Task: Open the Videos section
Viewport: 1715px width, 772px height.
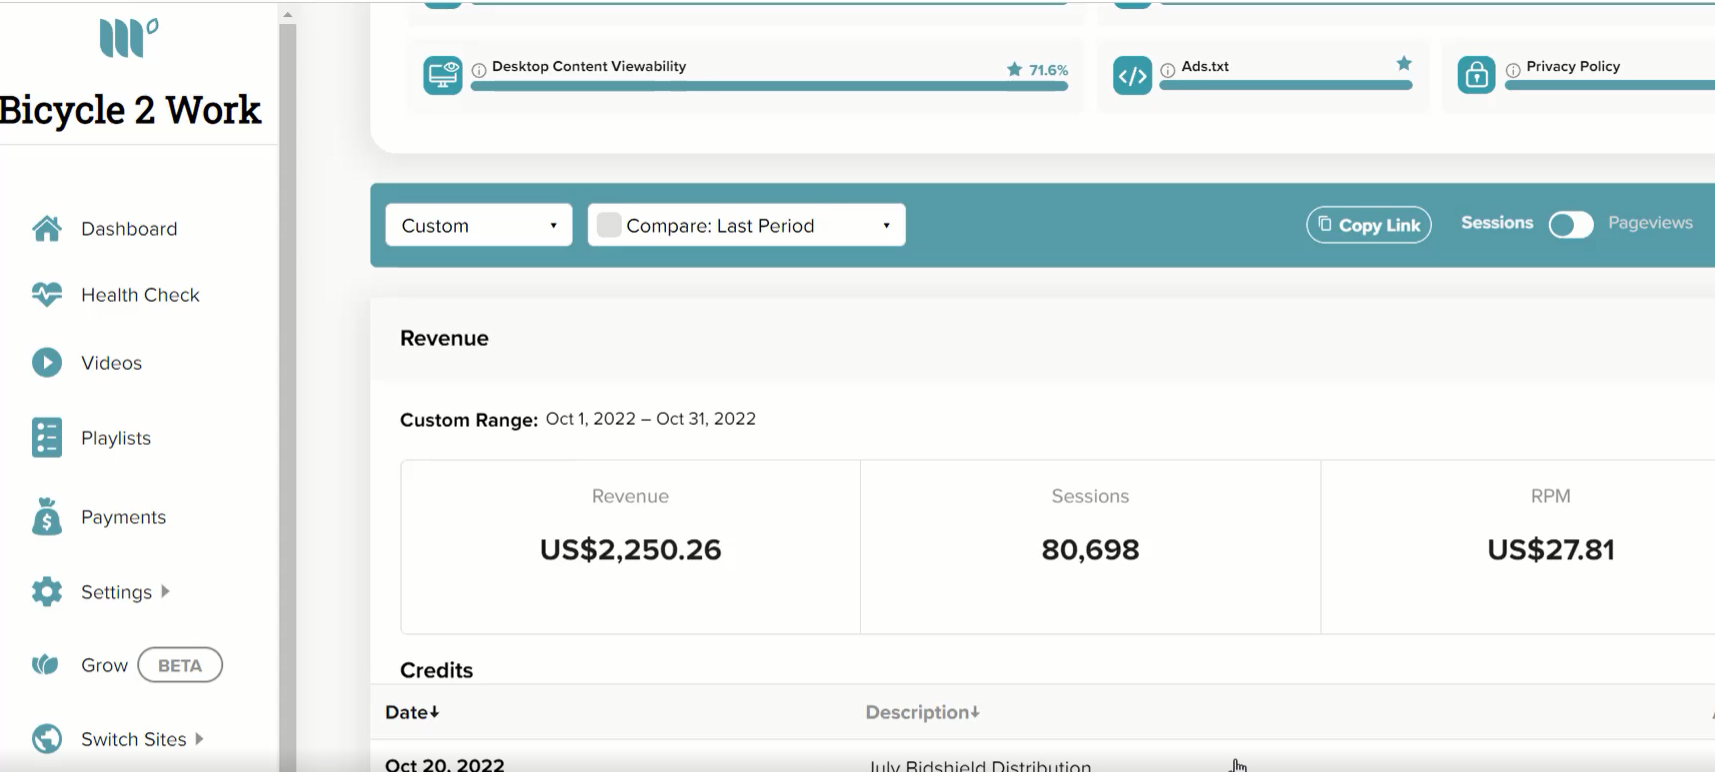Action: [111, 363]
